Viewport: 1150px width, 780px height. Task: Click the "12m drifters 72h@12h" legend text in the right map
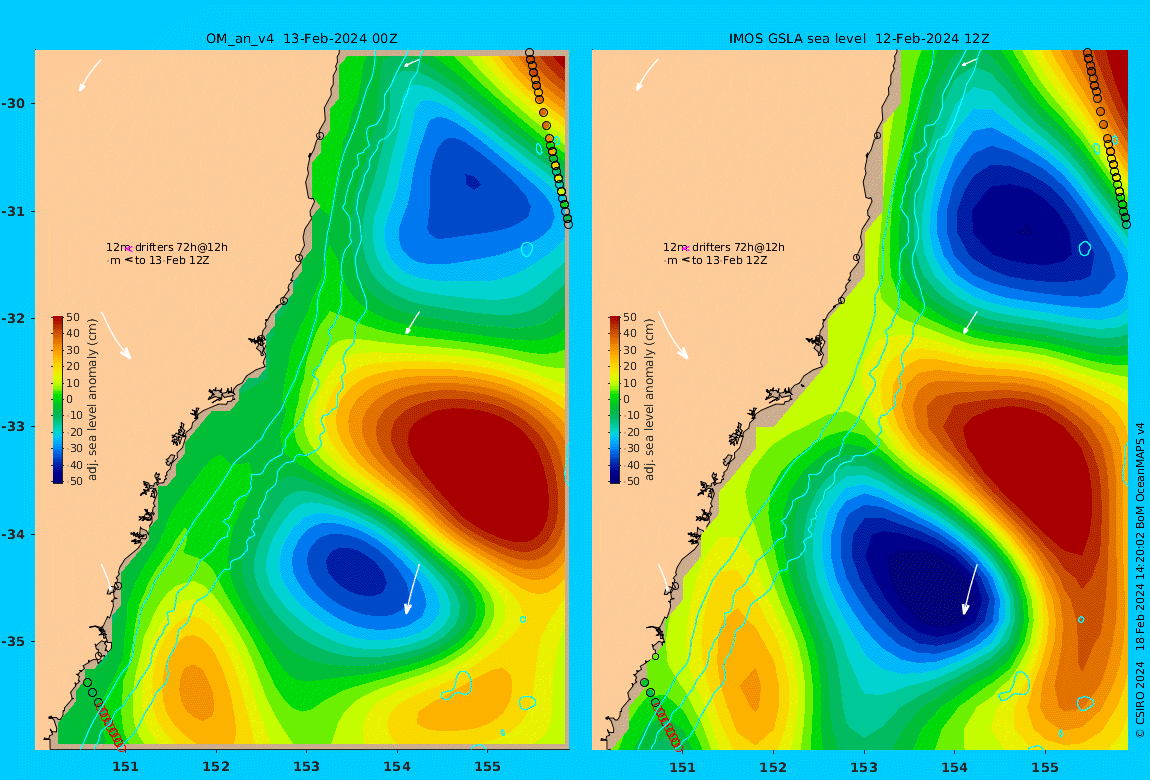(724, 247)
